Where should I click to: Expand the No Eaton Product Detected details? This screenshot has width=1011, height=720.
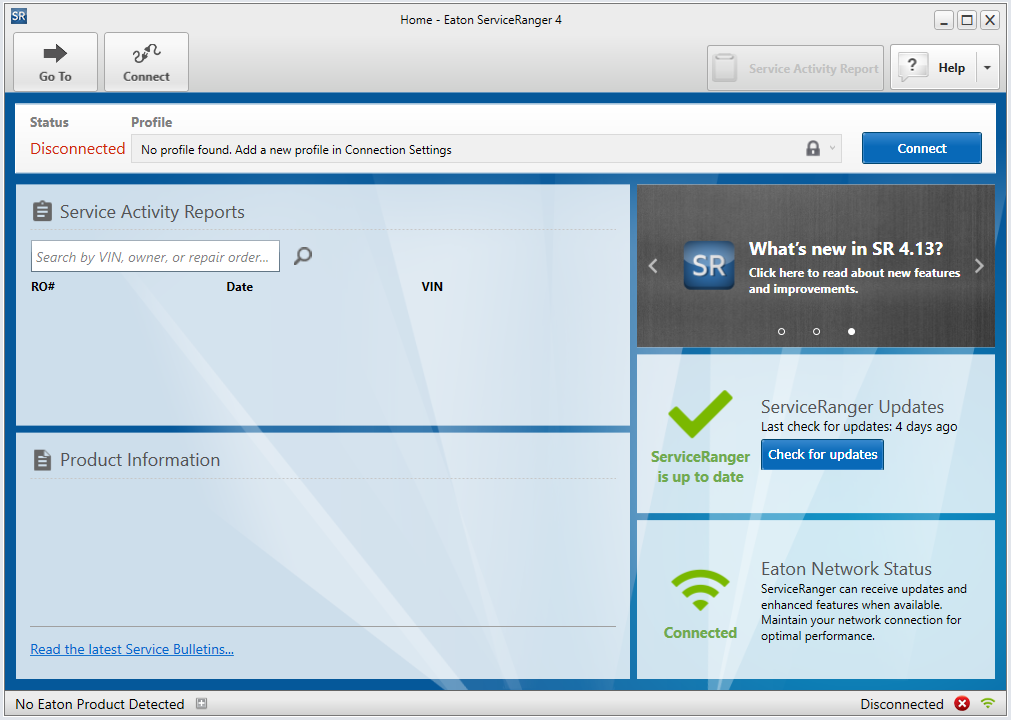coord(201,704)
